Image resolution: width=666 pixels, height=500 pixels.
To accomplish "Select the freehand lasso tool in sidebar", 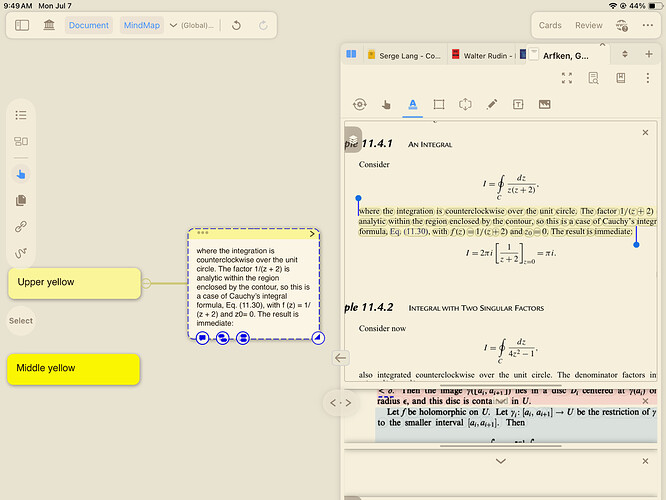I will pyautogui.click(x=21, y=253).
